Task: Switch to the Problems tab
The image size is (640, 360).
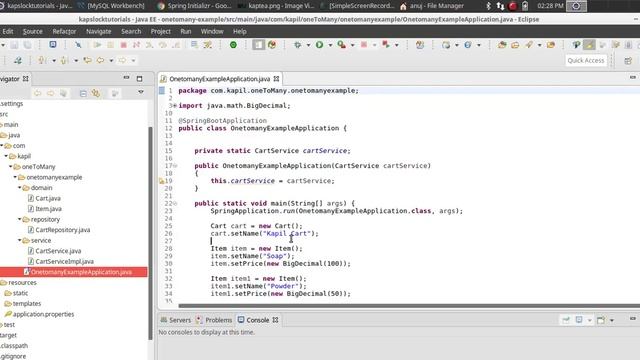Action: (x=214, y=320)
